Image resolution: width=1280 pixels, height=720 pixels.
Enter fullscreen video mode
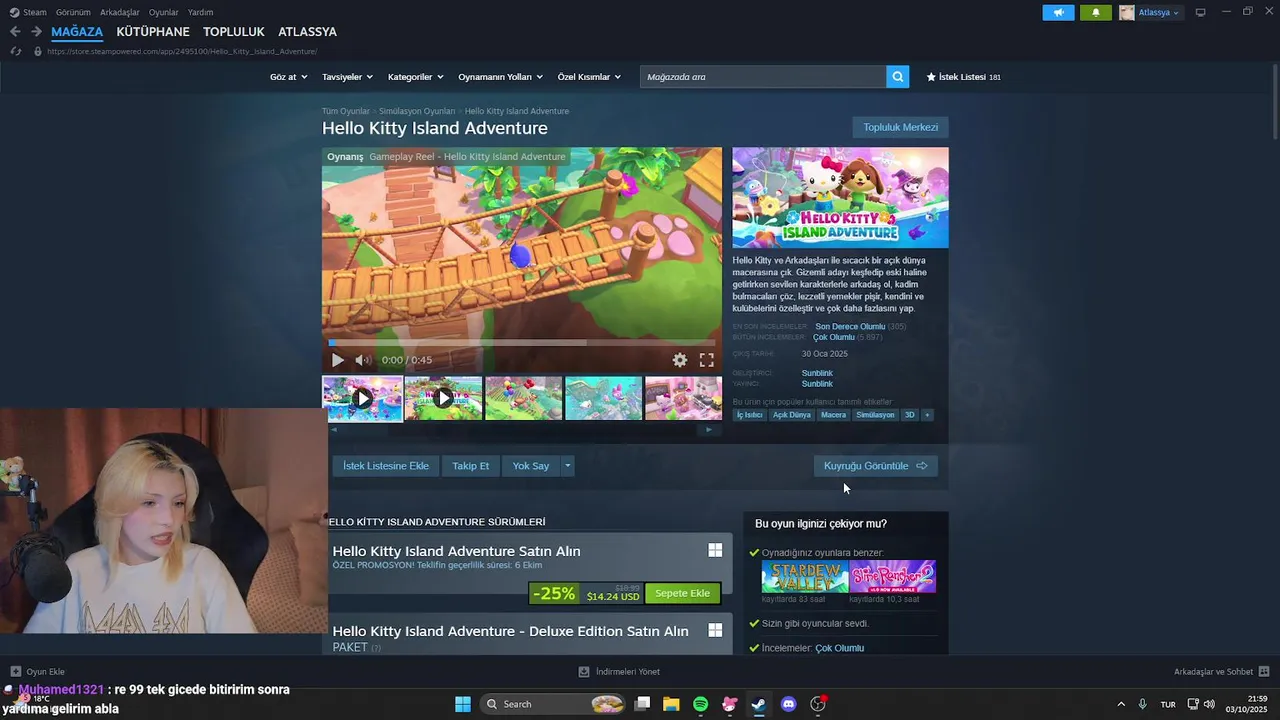click(x=706, y=360)
